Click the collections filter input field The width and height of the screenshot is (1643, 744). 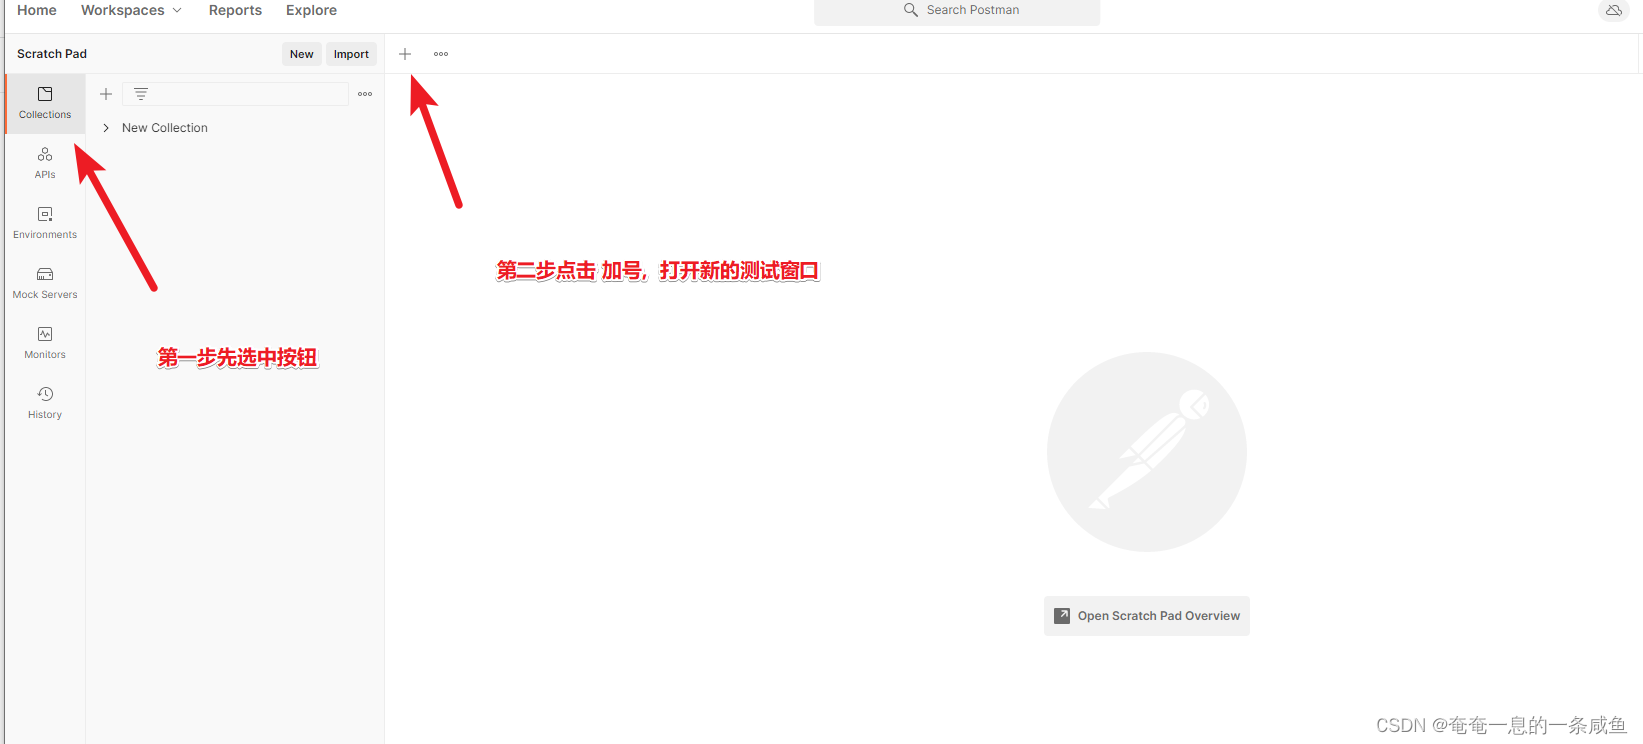236,94
